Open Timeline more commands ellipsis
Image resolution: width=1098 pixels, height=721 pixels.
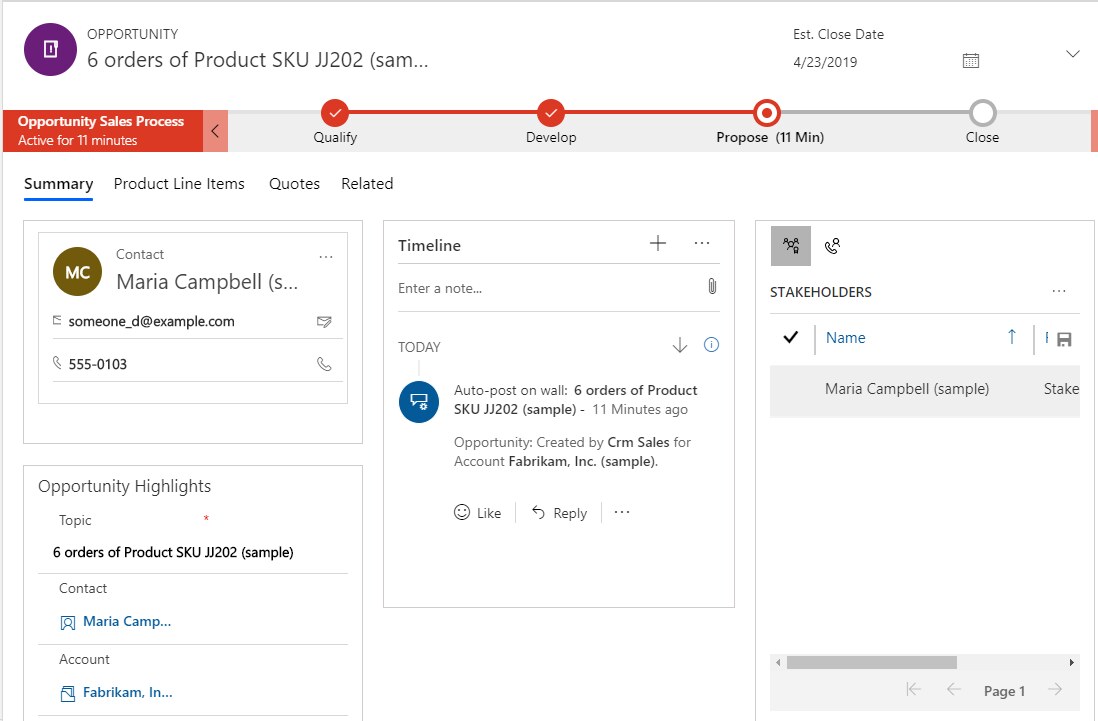pos(702,244)
